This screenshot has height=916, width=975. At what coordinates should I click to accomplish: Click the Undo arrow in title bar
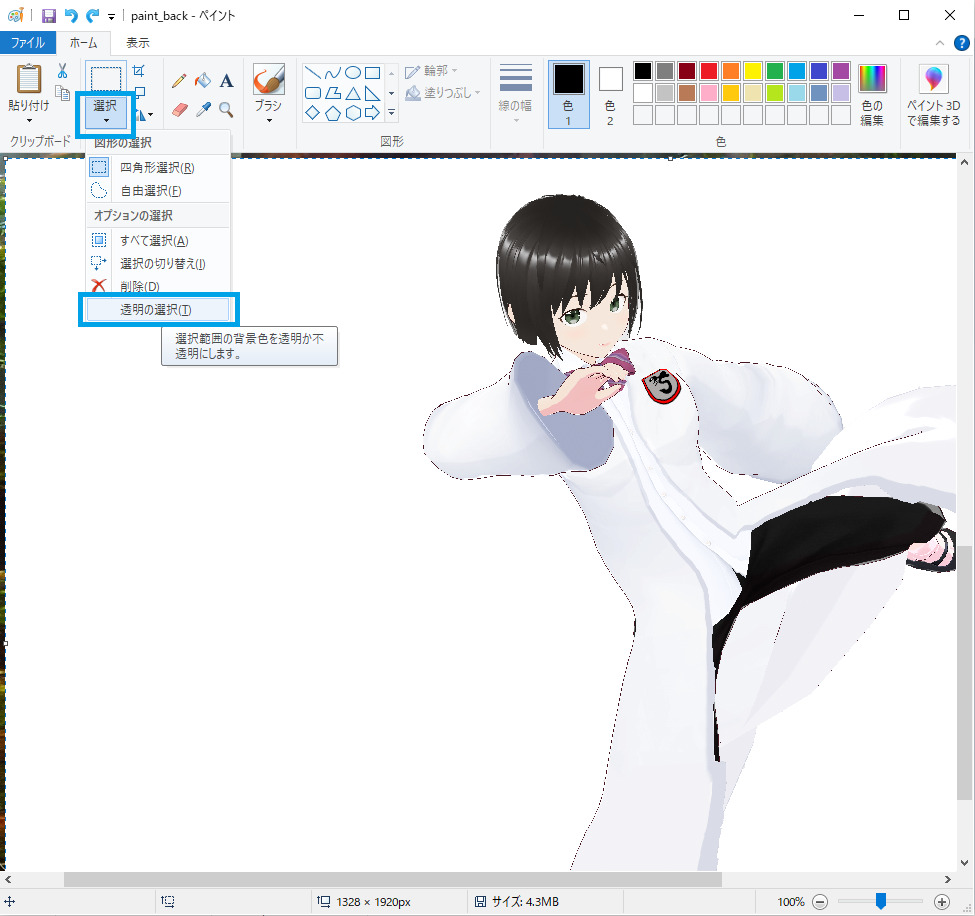point(71,16)
